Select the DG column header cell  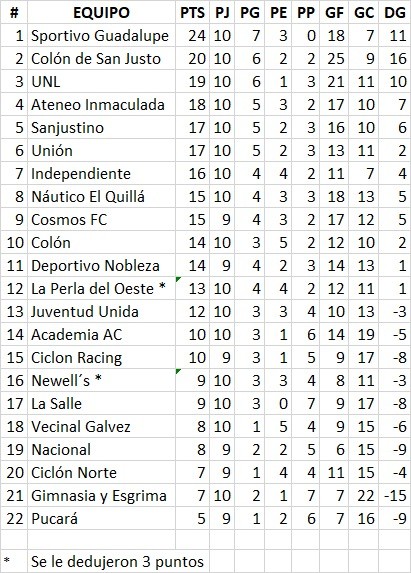tap(394, 13)
